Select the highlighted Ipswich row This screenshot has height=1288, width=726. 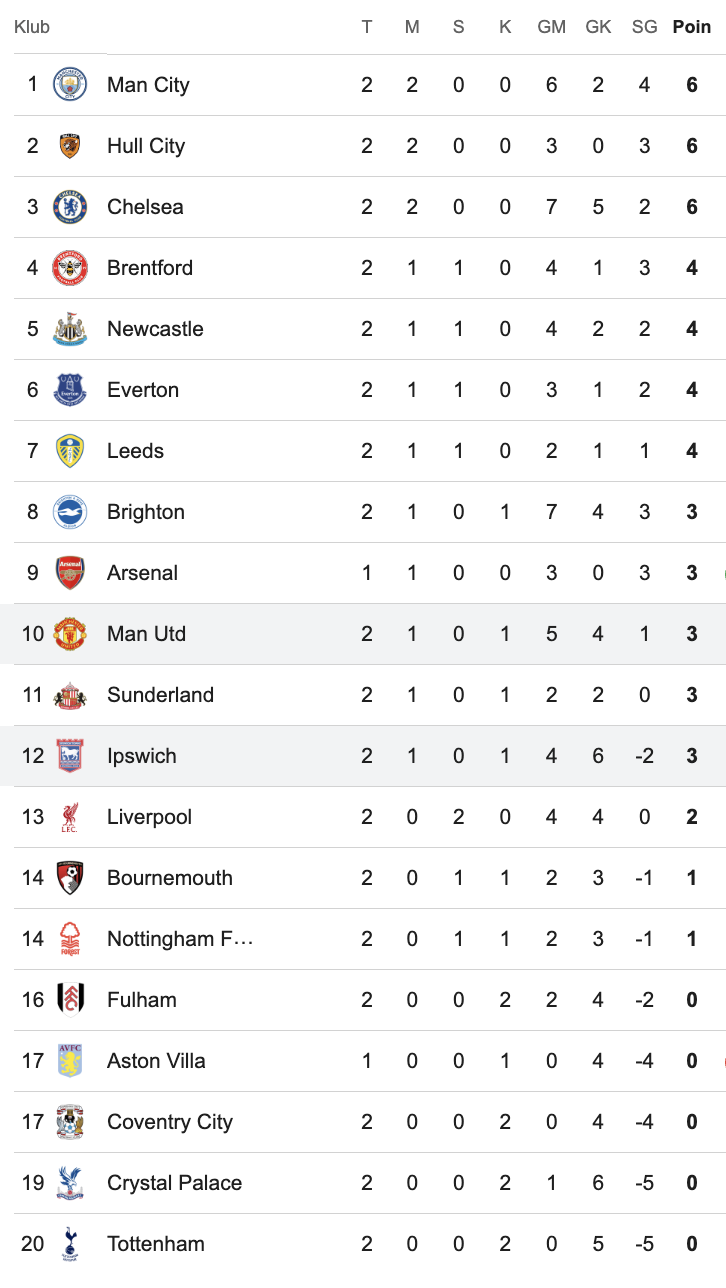(x=363, y=756)
